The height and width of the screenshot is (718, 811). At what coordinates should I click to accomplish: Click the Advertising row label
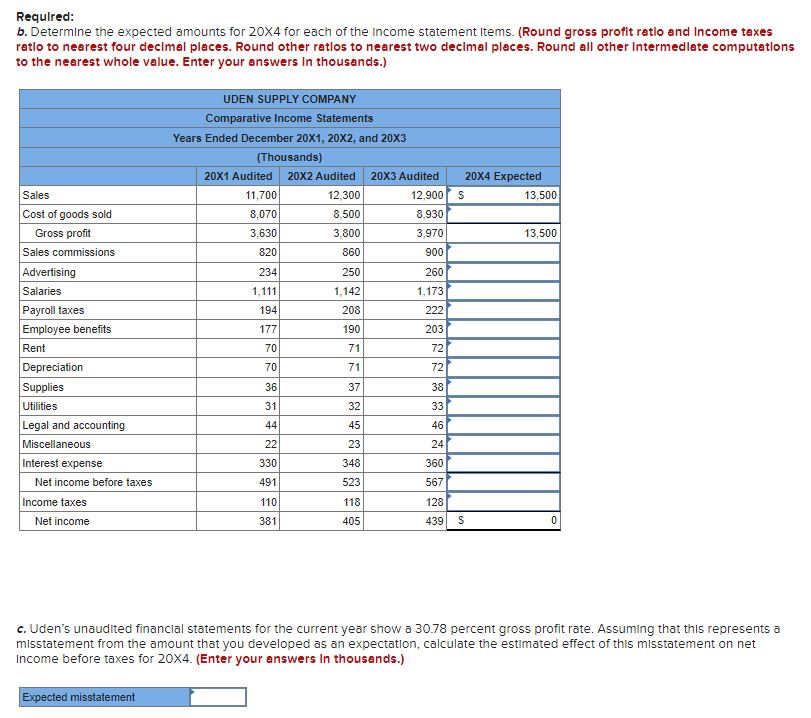[x=49, y=272]
